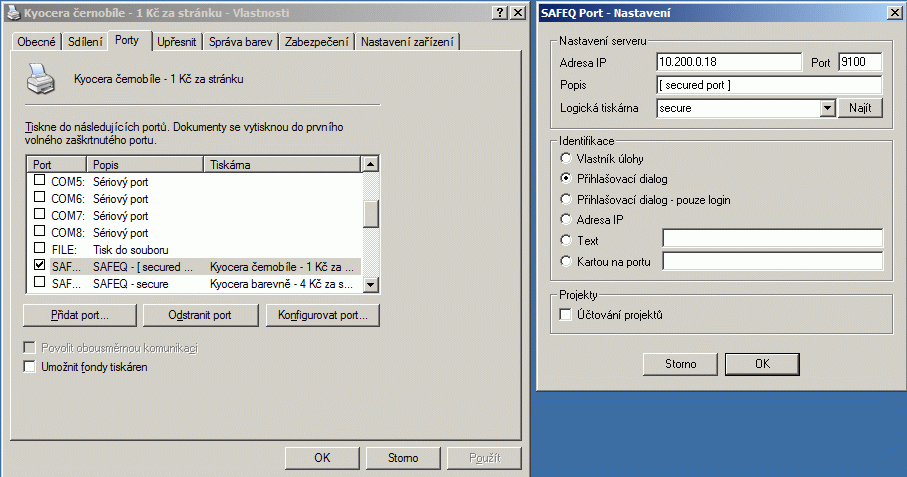Viewport: 907px width, 477px height.
Task: Click Storno in the Vlastnosti window
Action: 403,458
